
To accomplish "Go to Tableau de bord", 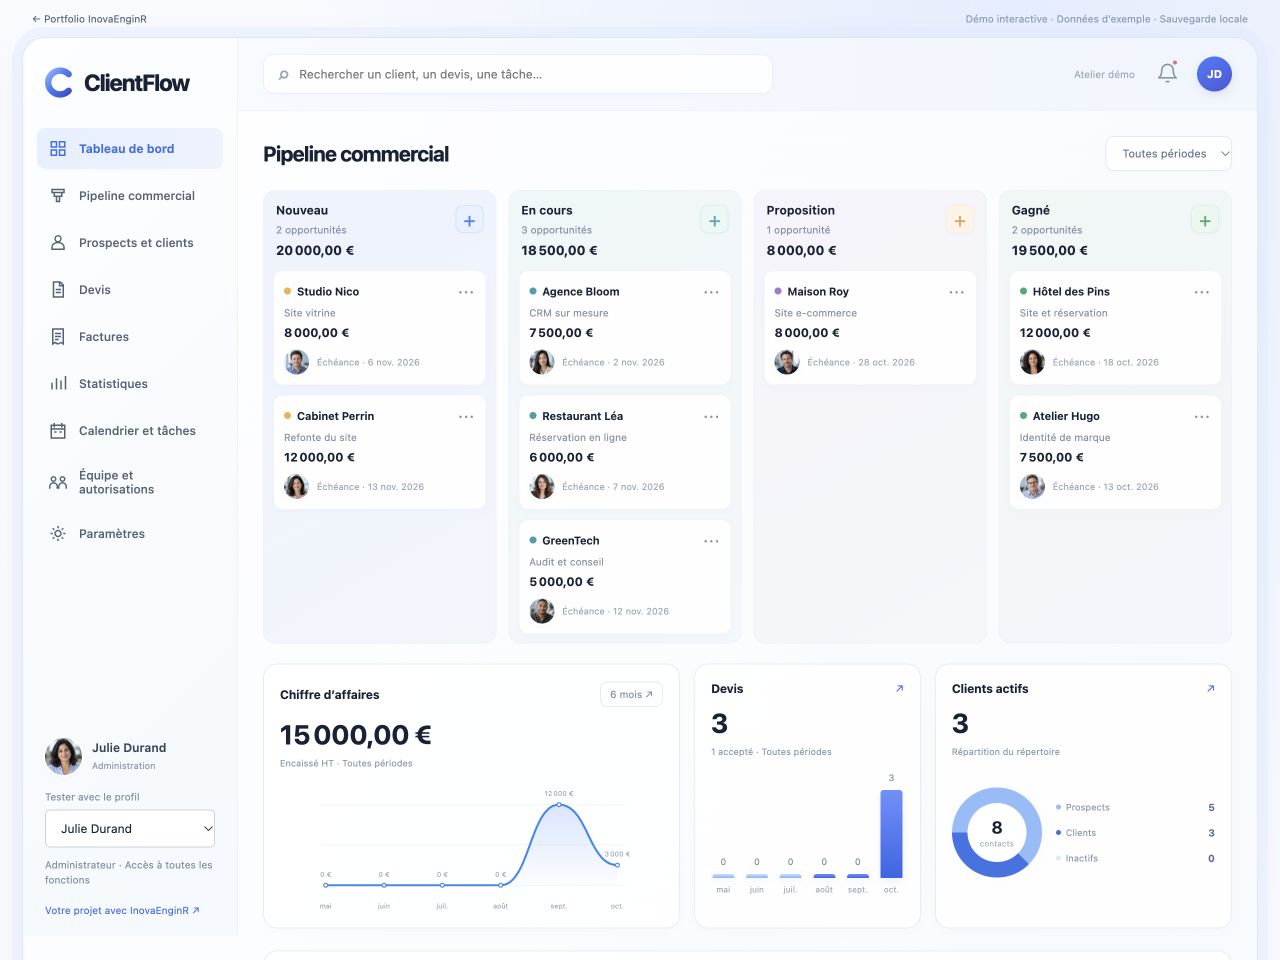I will point(130,149).
